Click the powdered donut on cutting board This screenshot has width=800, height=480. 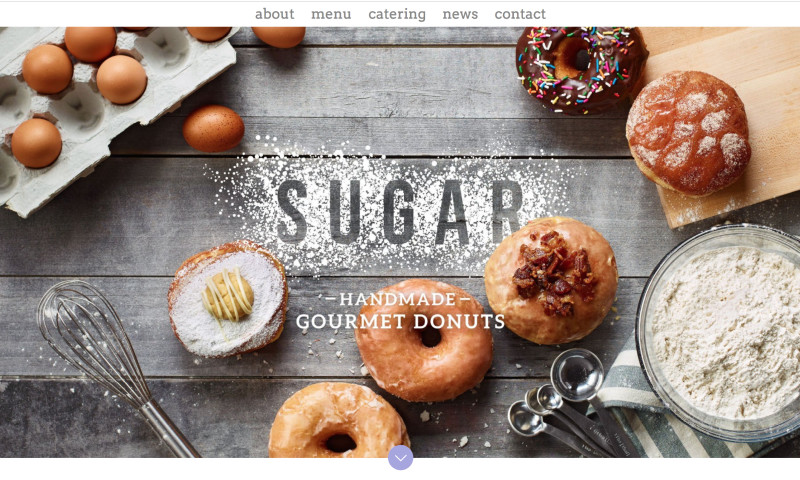pyautogui.click(x=688, y=133)
